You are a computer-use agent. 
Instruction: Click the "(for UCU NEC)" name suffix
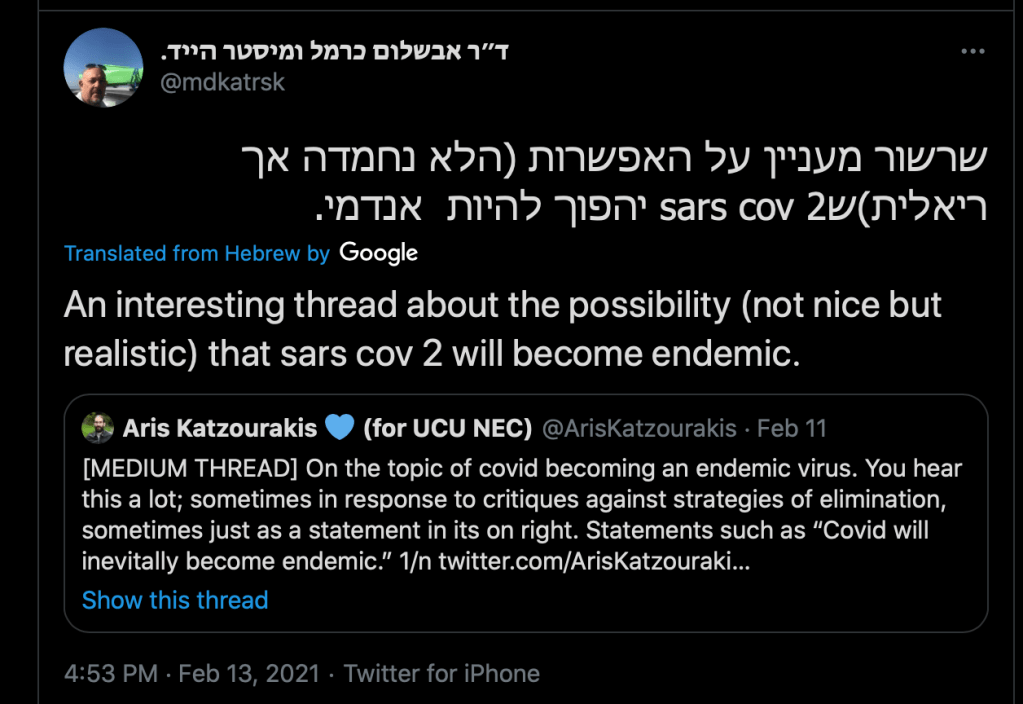click(x=447, y=429)
